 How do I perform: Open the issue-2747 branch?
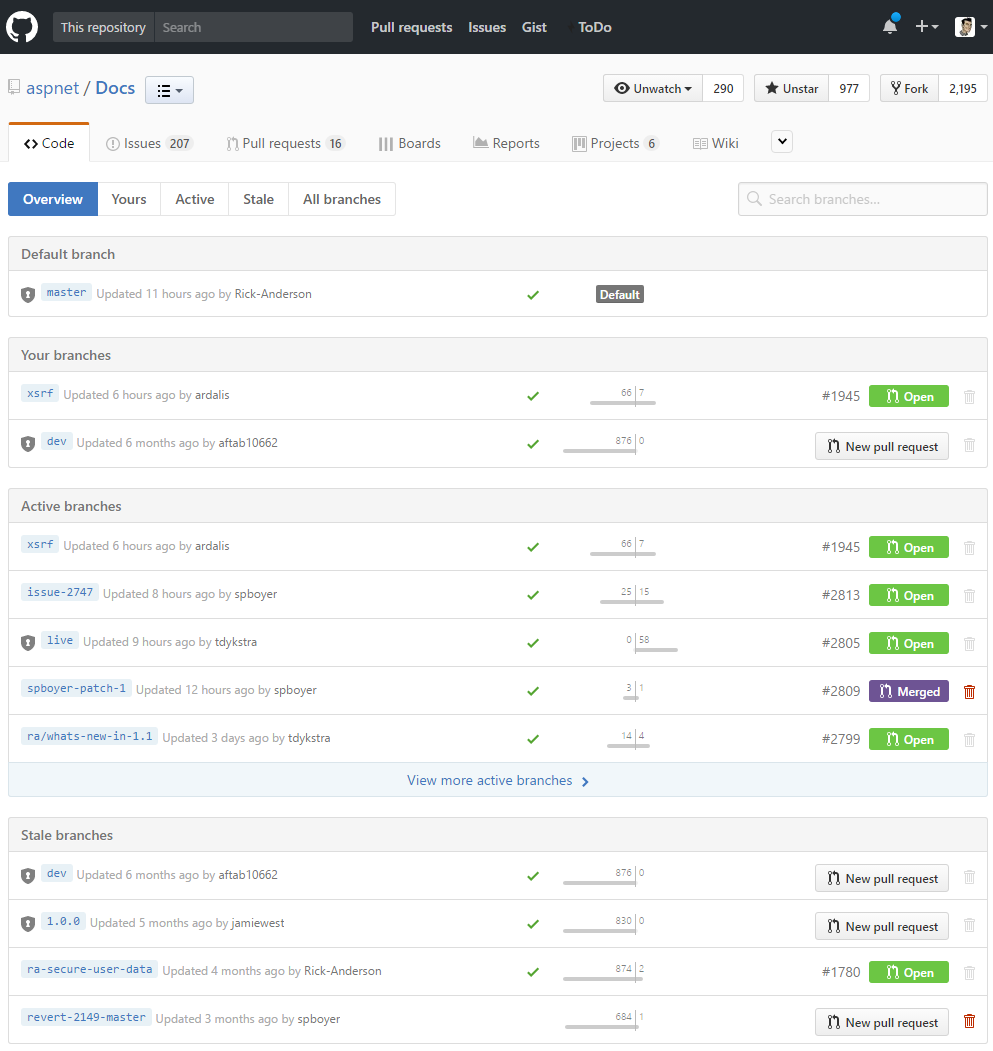[60, 593]
